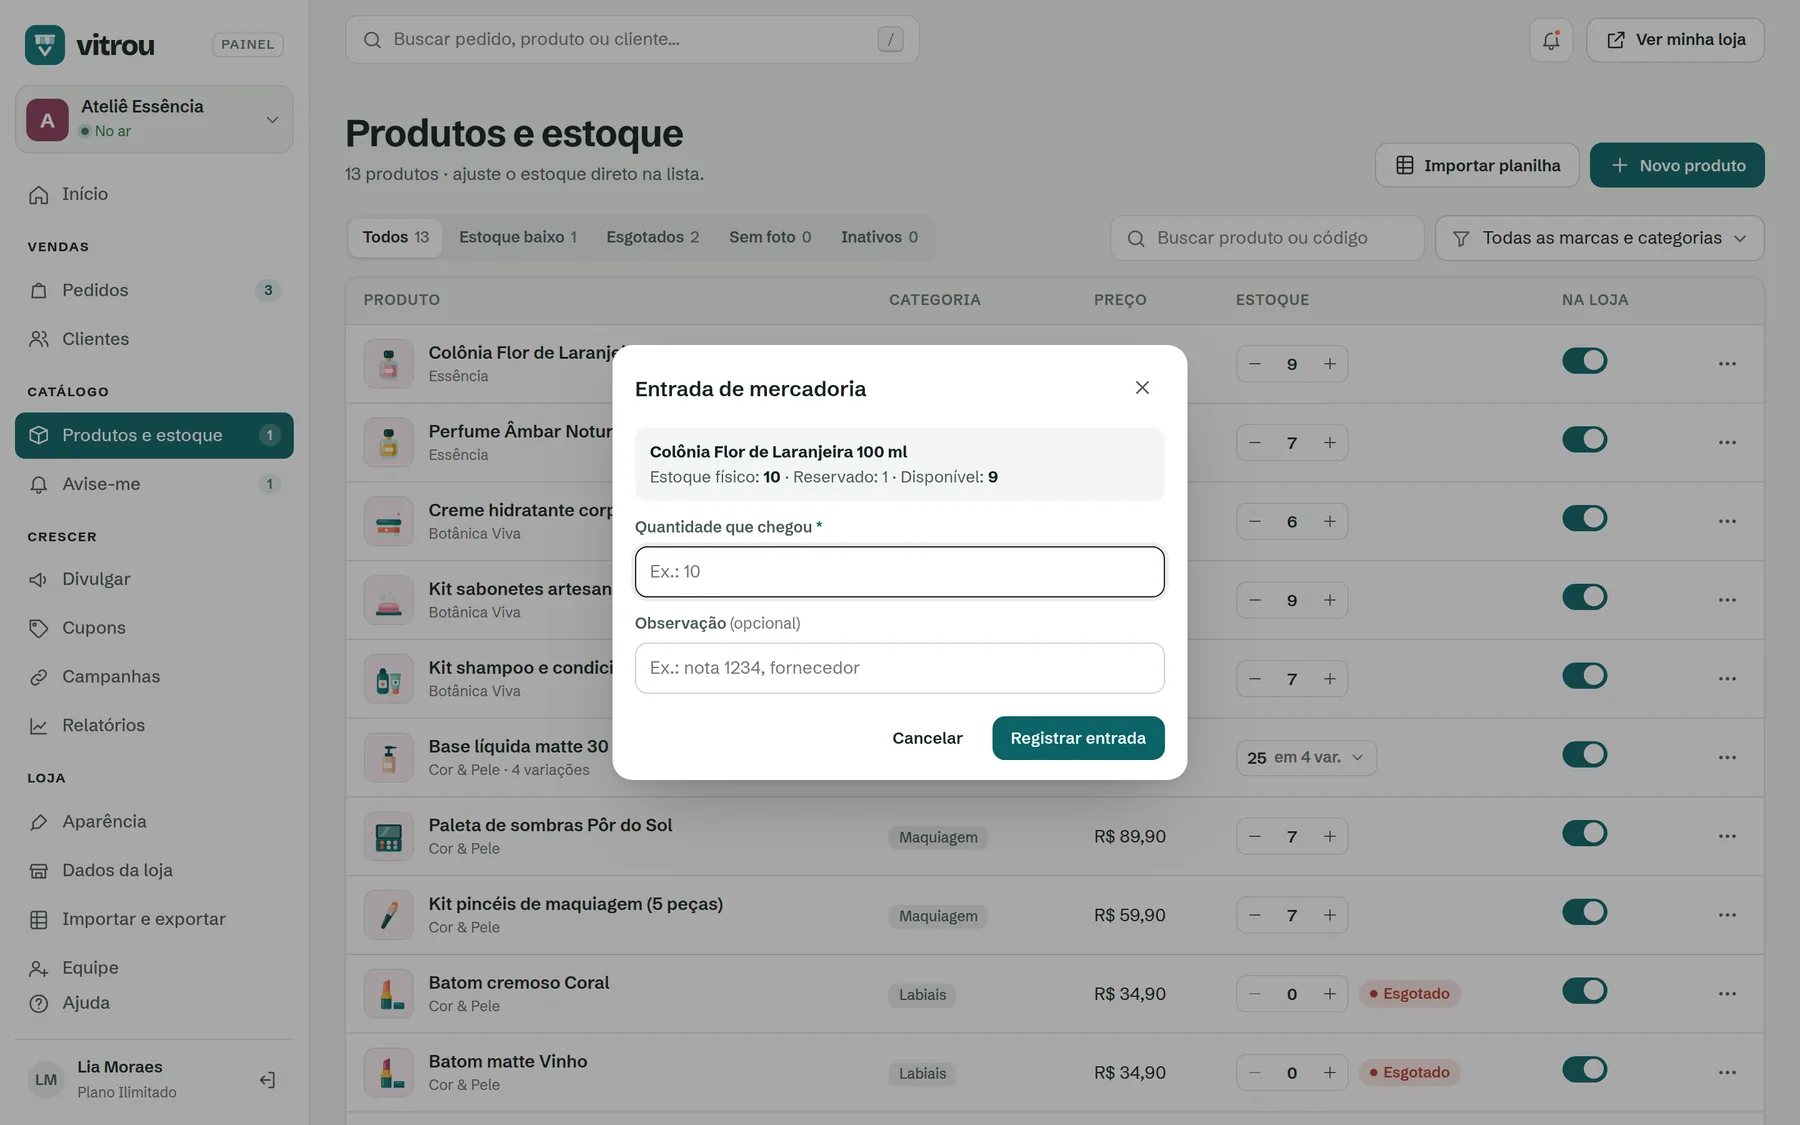This screenshot has width=1800, height=1125.
Task: Click Importar planilha button
Action: 1477,165
